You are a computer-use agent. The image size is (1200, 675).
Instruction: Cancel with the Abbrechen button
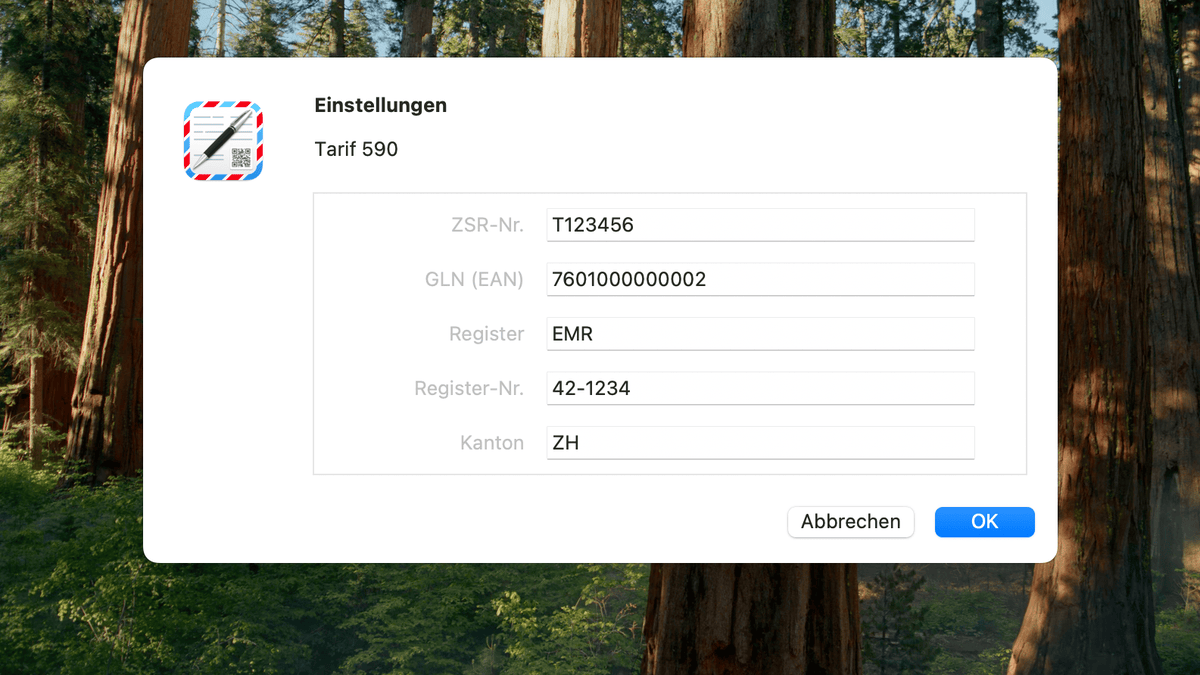click(851, 522)
